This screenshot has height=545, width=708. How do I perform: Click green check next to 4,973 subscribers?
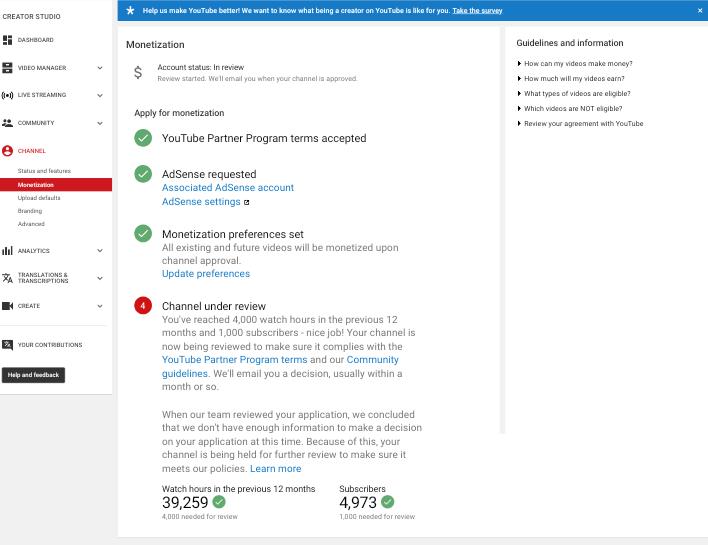pyautogui.click(x=387, y=502)
